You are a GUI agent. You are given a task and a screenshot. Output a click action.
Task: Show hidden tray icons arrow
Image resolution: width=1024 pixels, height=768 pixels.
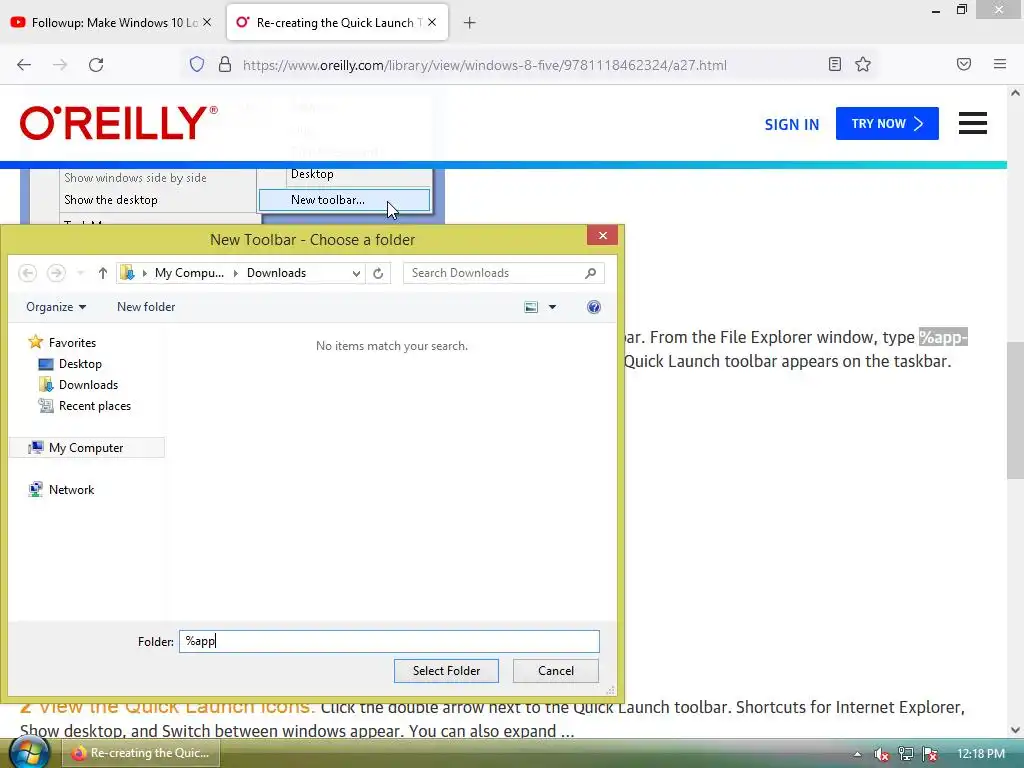coord(857,754)
